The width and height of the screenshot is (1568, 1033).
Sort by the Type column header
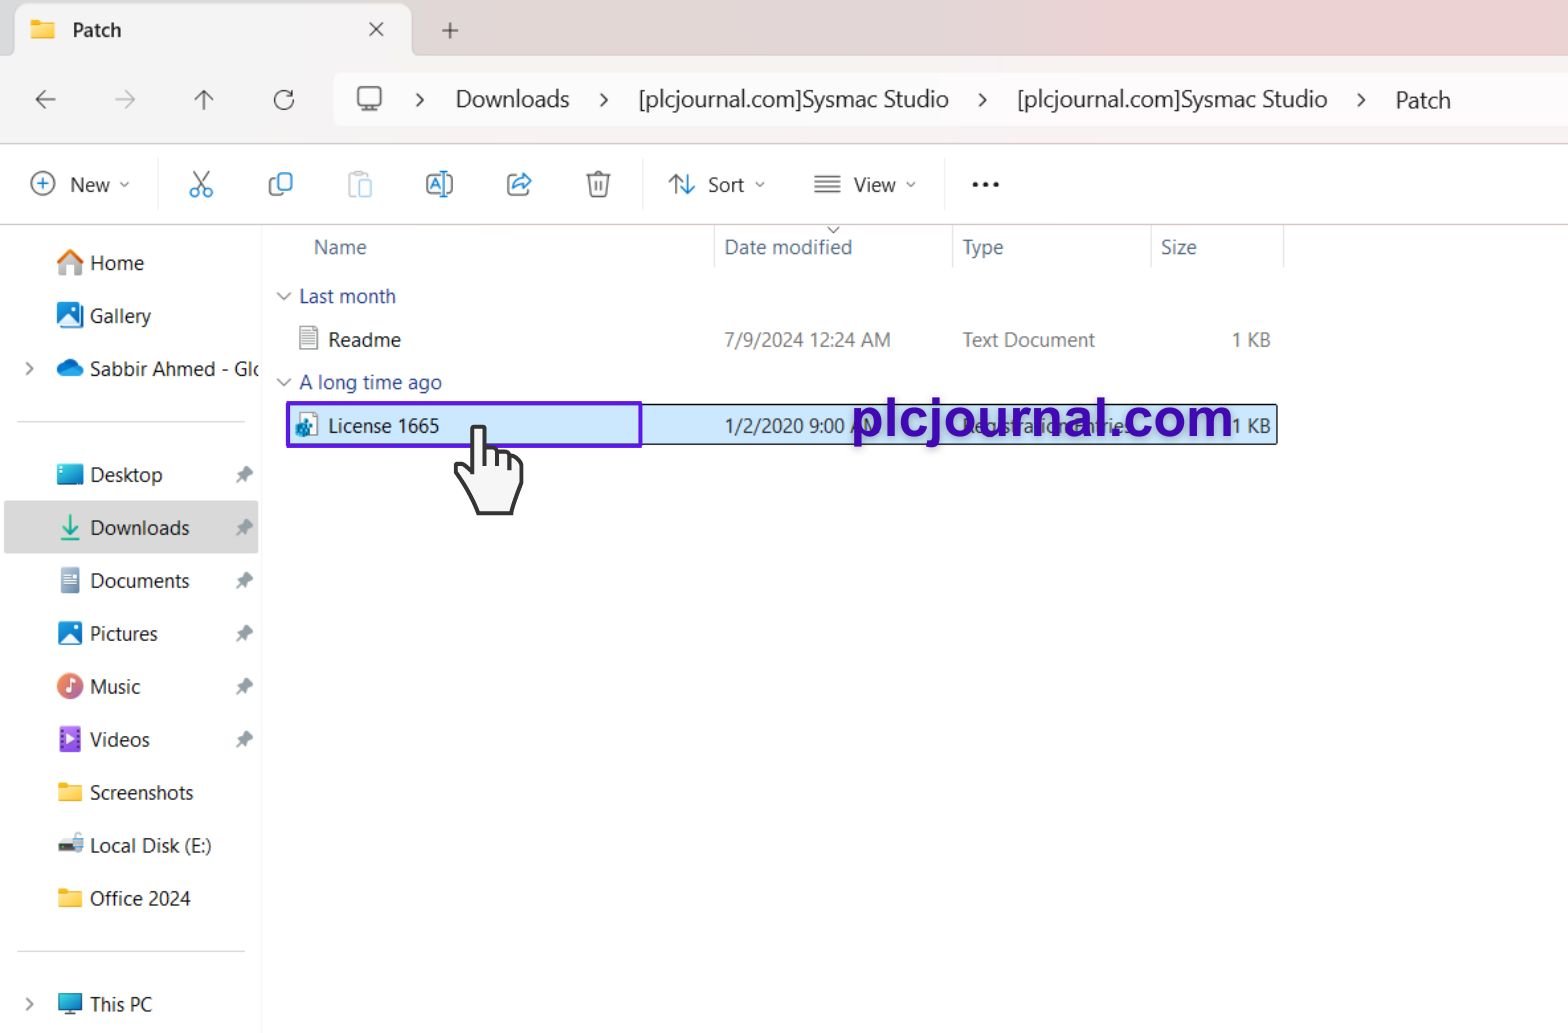click(x=983, y=247)
